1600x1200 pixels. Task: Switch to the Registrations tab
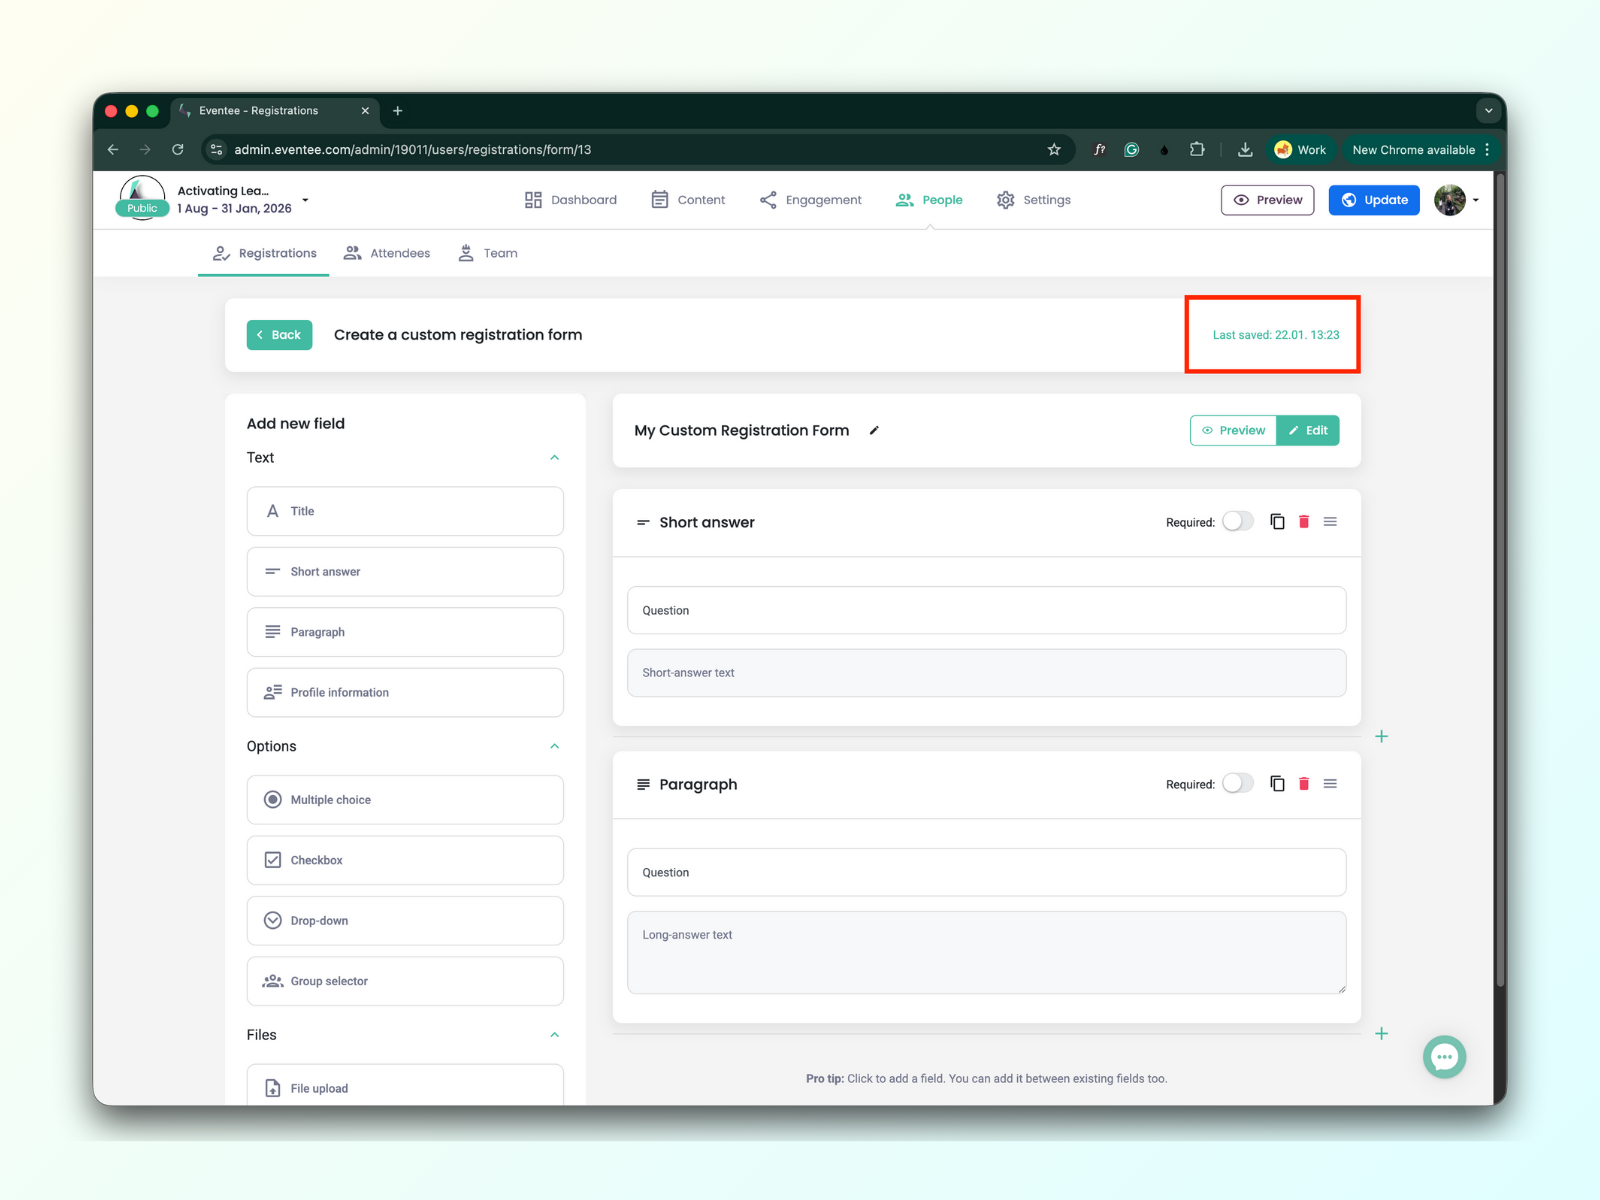[x=264, y=254]
